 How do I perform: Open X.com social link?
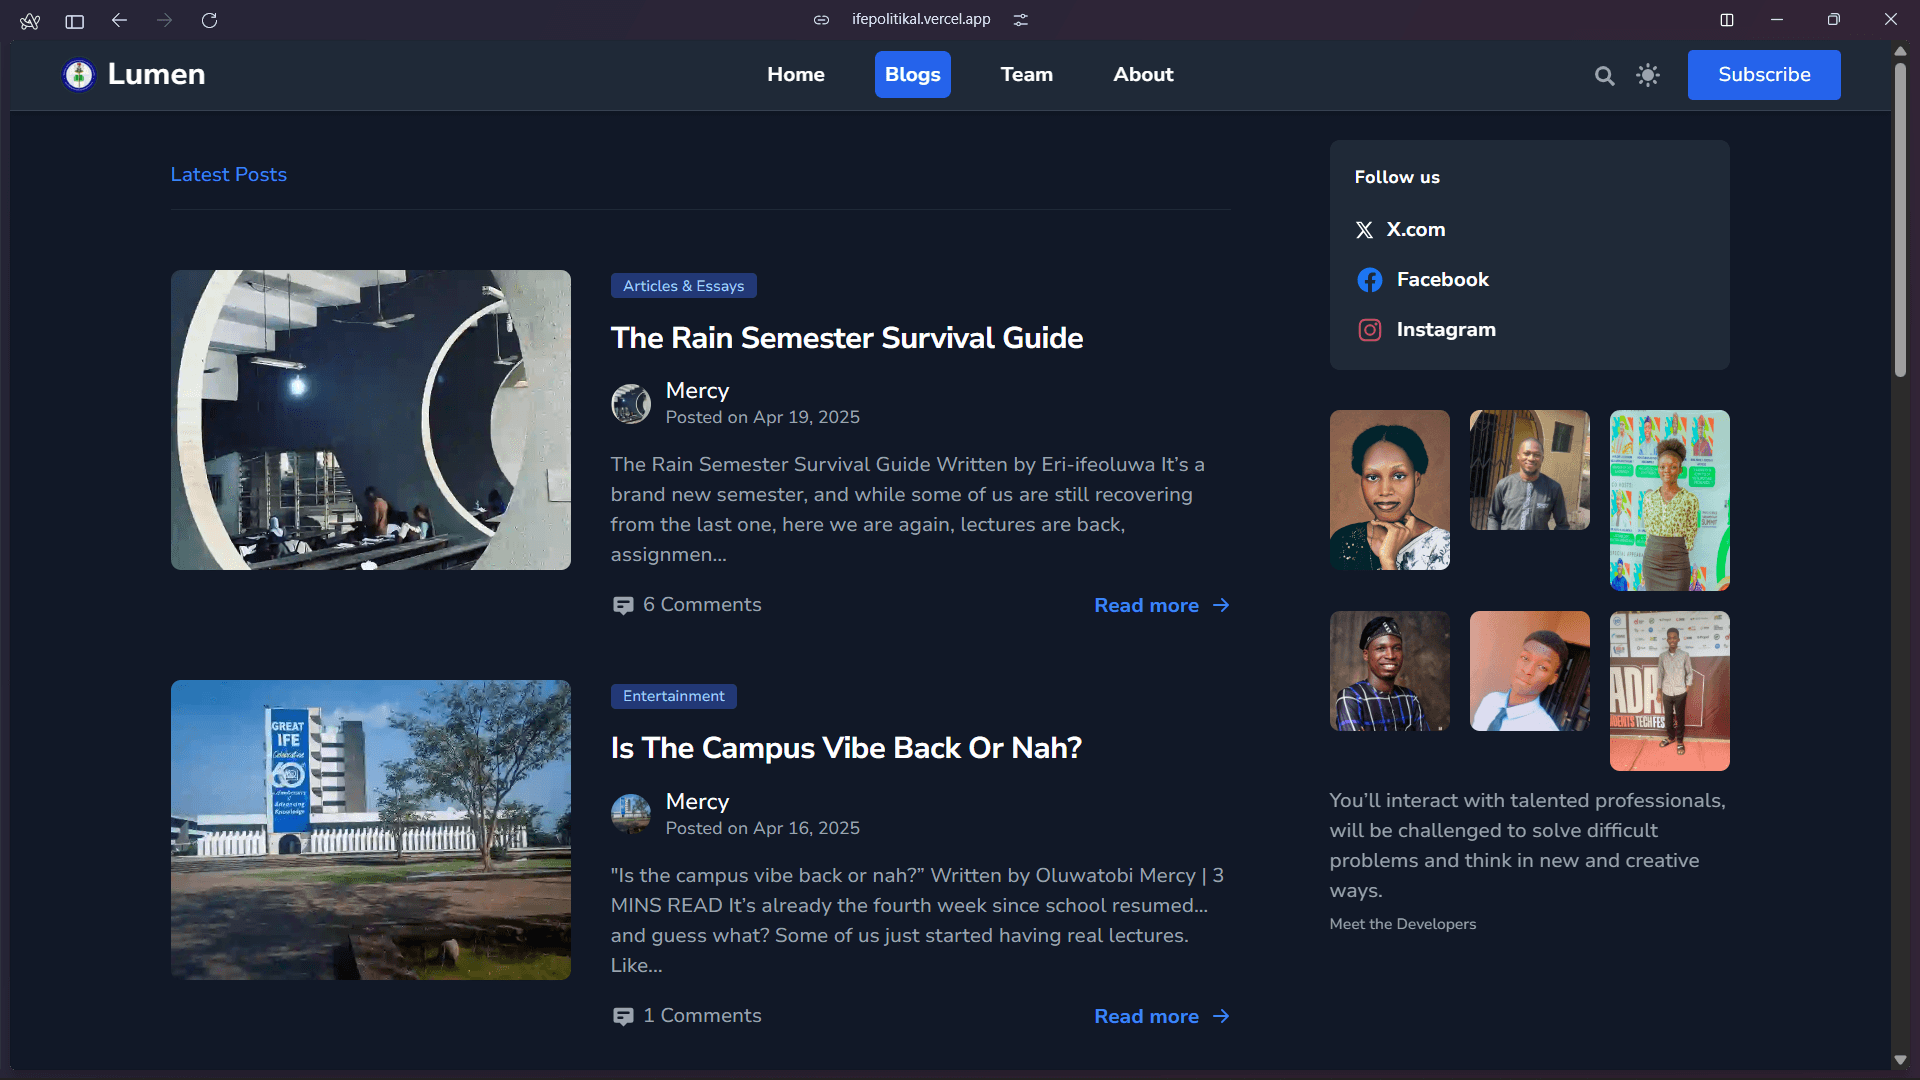[1414, 230]
